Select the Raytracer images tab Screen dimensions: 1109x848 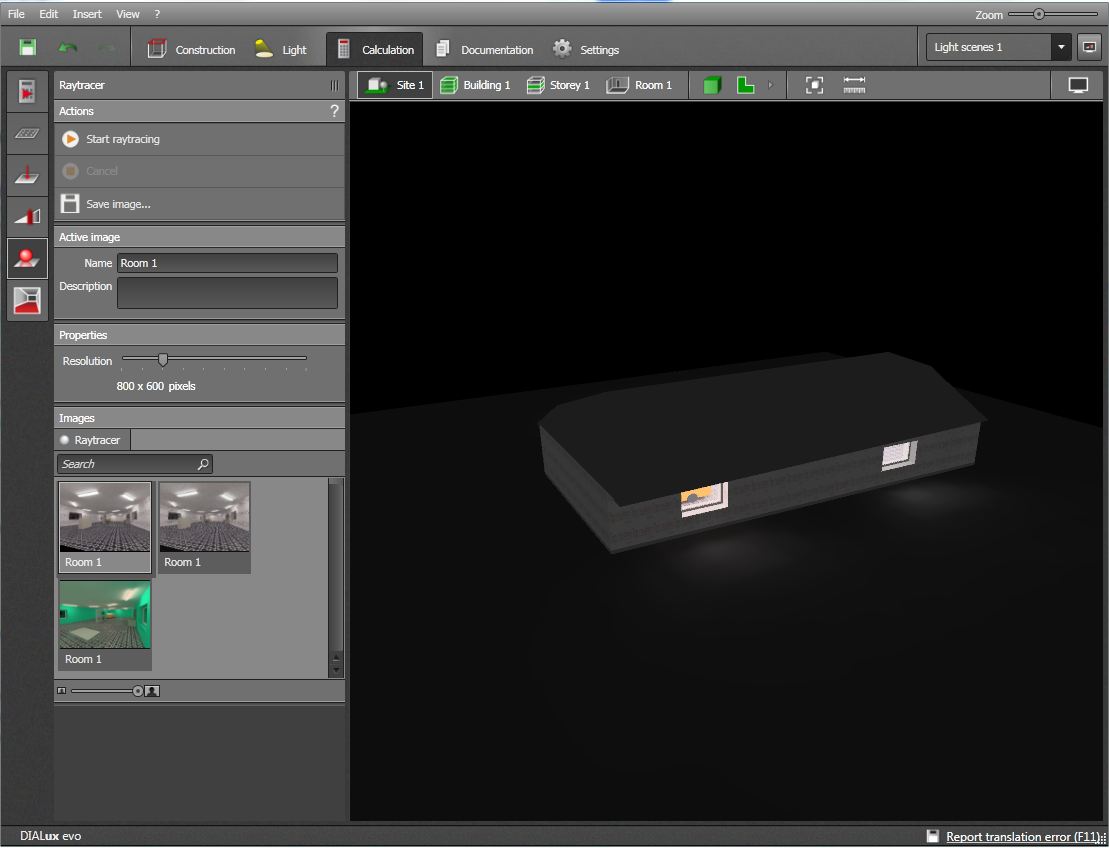[x=92, y=440]
